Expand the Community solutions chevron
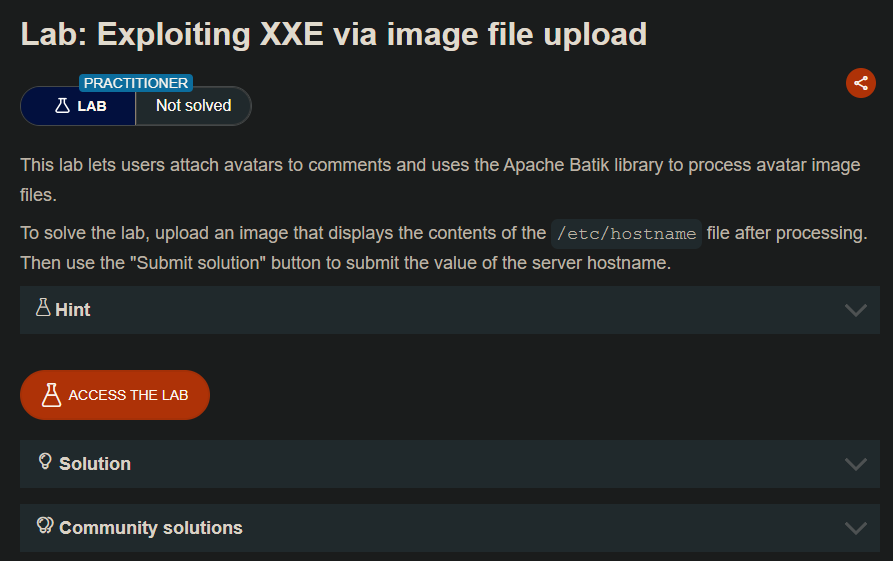This screenshot has height=561, width=893. click(x=855, y=528)
